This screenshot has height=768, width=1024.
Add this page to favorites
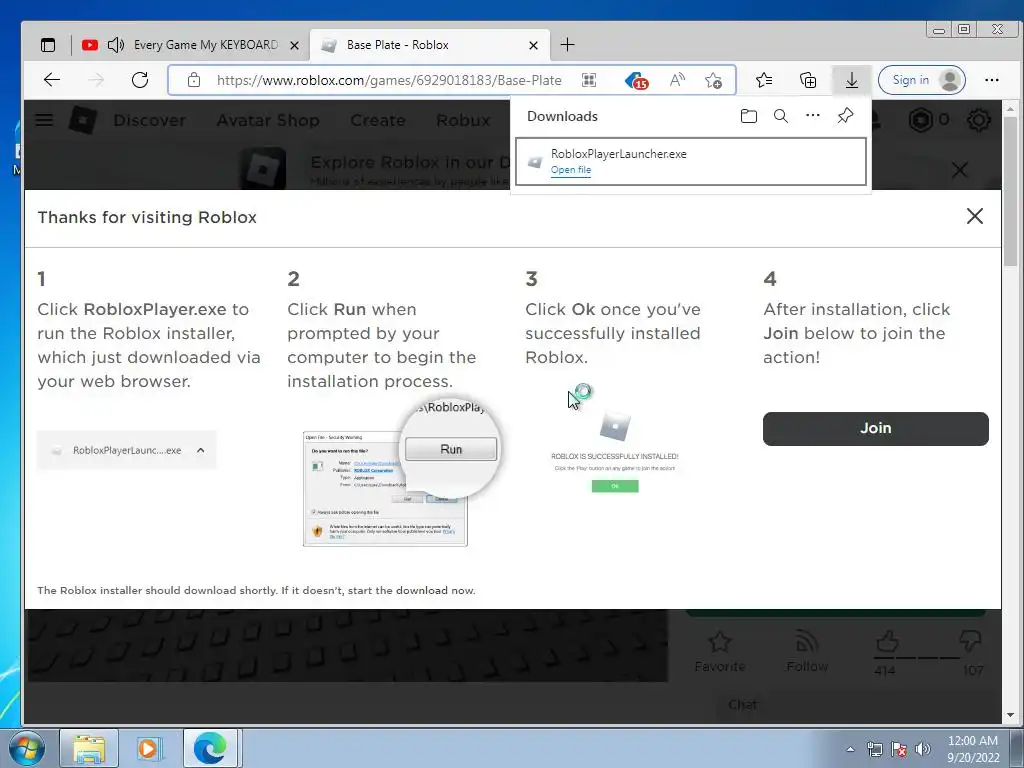(713, 80)
